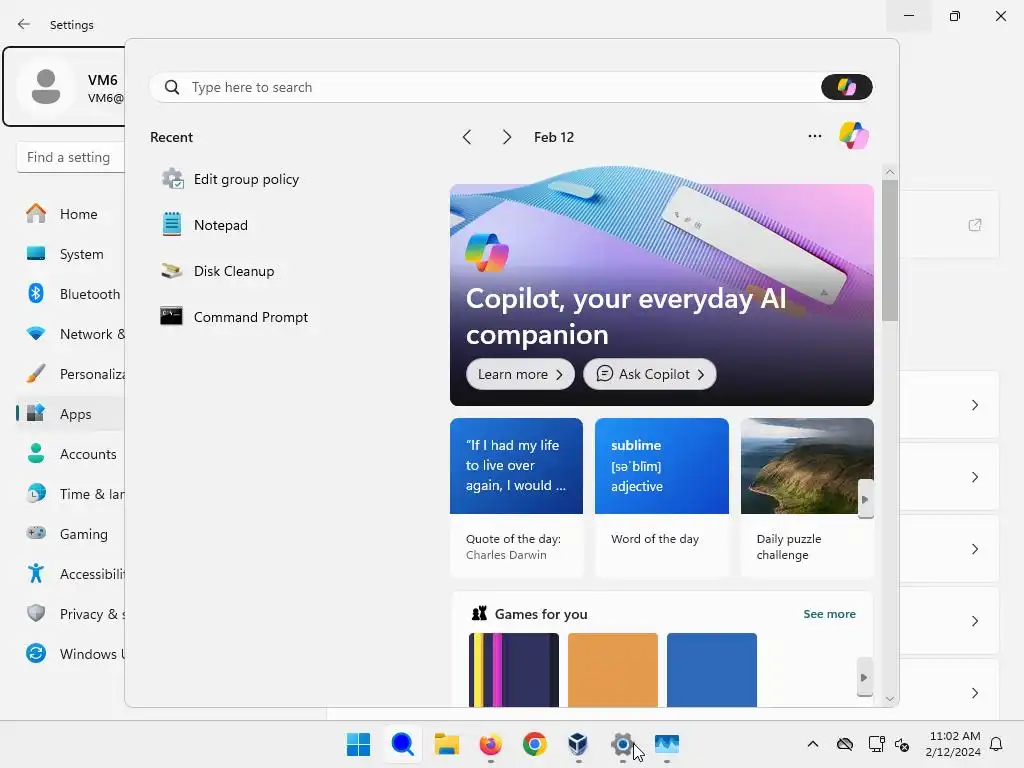Open Command Prompt from Recent list
The image size is (1024, 768).
point(234,317)
